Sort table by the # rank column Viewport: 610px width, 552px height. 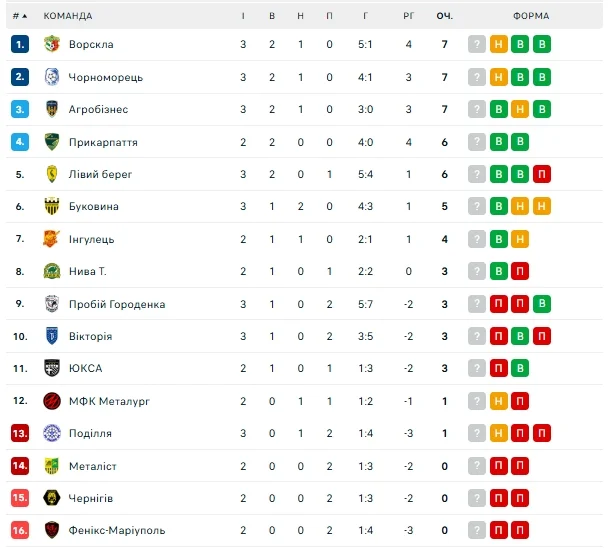20,16
